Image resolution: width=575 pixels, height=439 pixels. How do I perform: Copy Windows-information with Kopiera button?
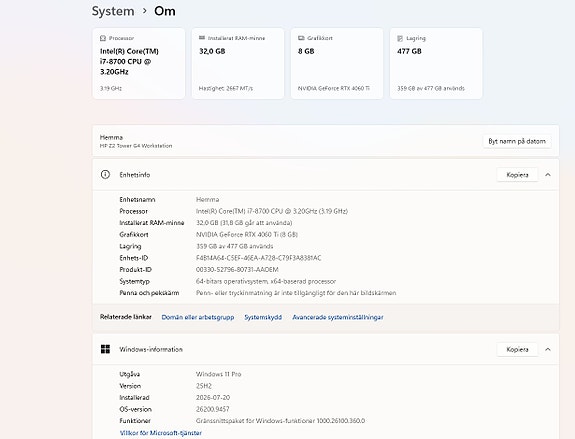[x=517, y=350]
